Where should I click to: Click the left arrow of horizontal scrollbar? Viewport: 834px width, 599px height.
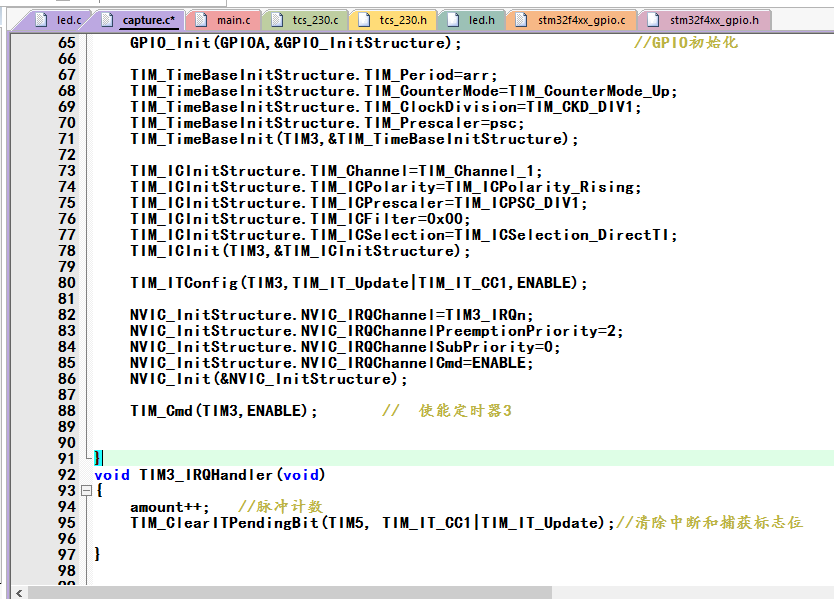pos(19,593)
